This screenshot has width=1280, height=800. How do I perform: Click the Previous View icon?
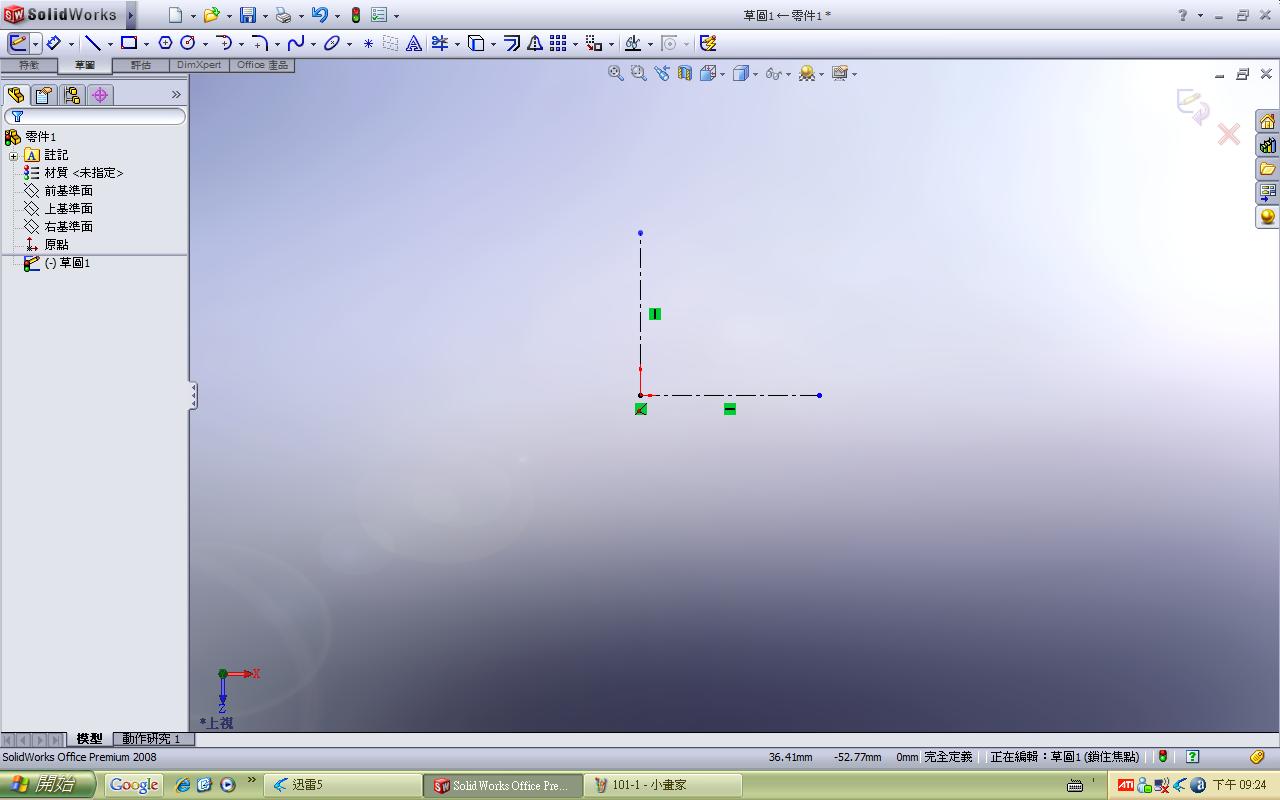click(x=662, y=73)
